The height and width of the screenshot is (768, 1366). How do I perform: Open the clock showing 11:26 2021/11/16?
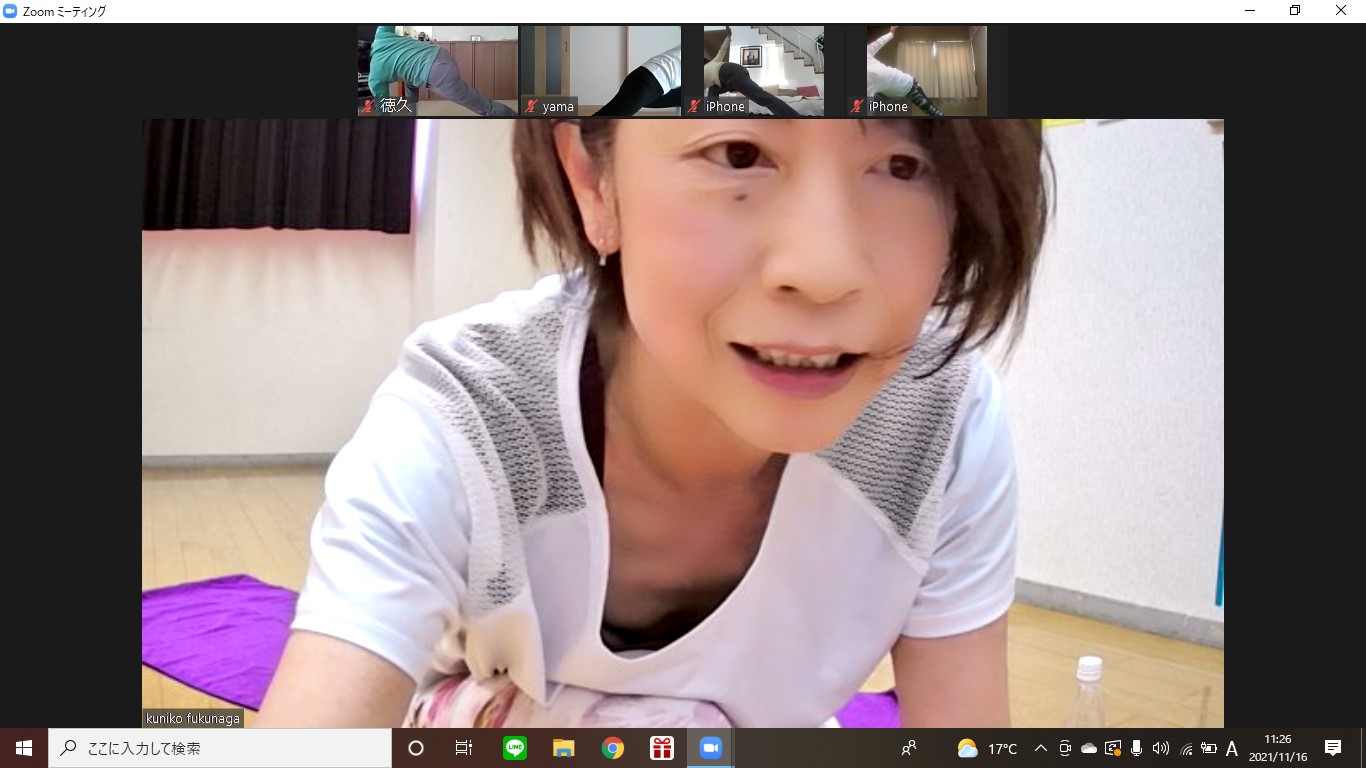pyautogui.click(x=1277, y=748)
